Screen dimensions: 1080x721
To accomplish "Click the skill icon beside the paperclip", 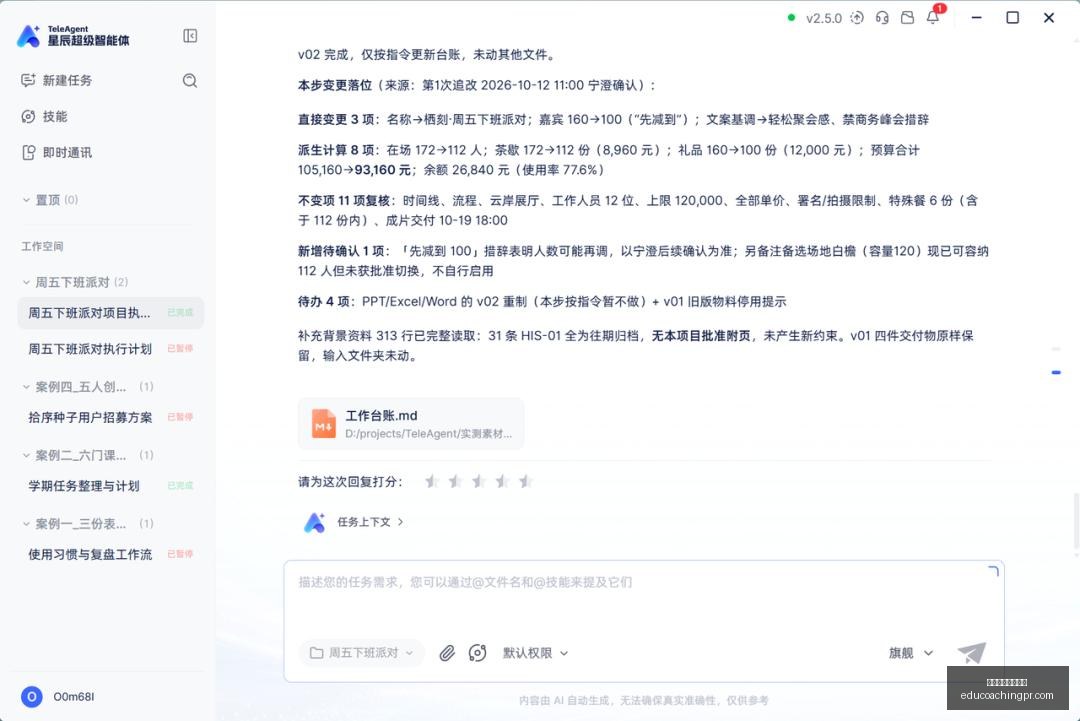I will coord(477,653).
